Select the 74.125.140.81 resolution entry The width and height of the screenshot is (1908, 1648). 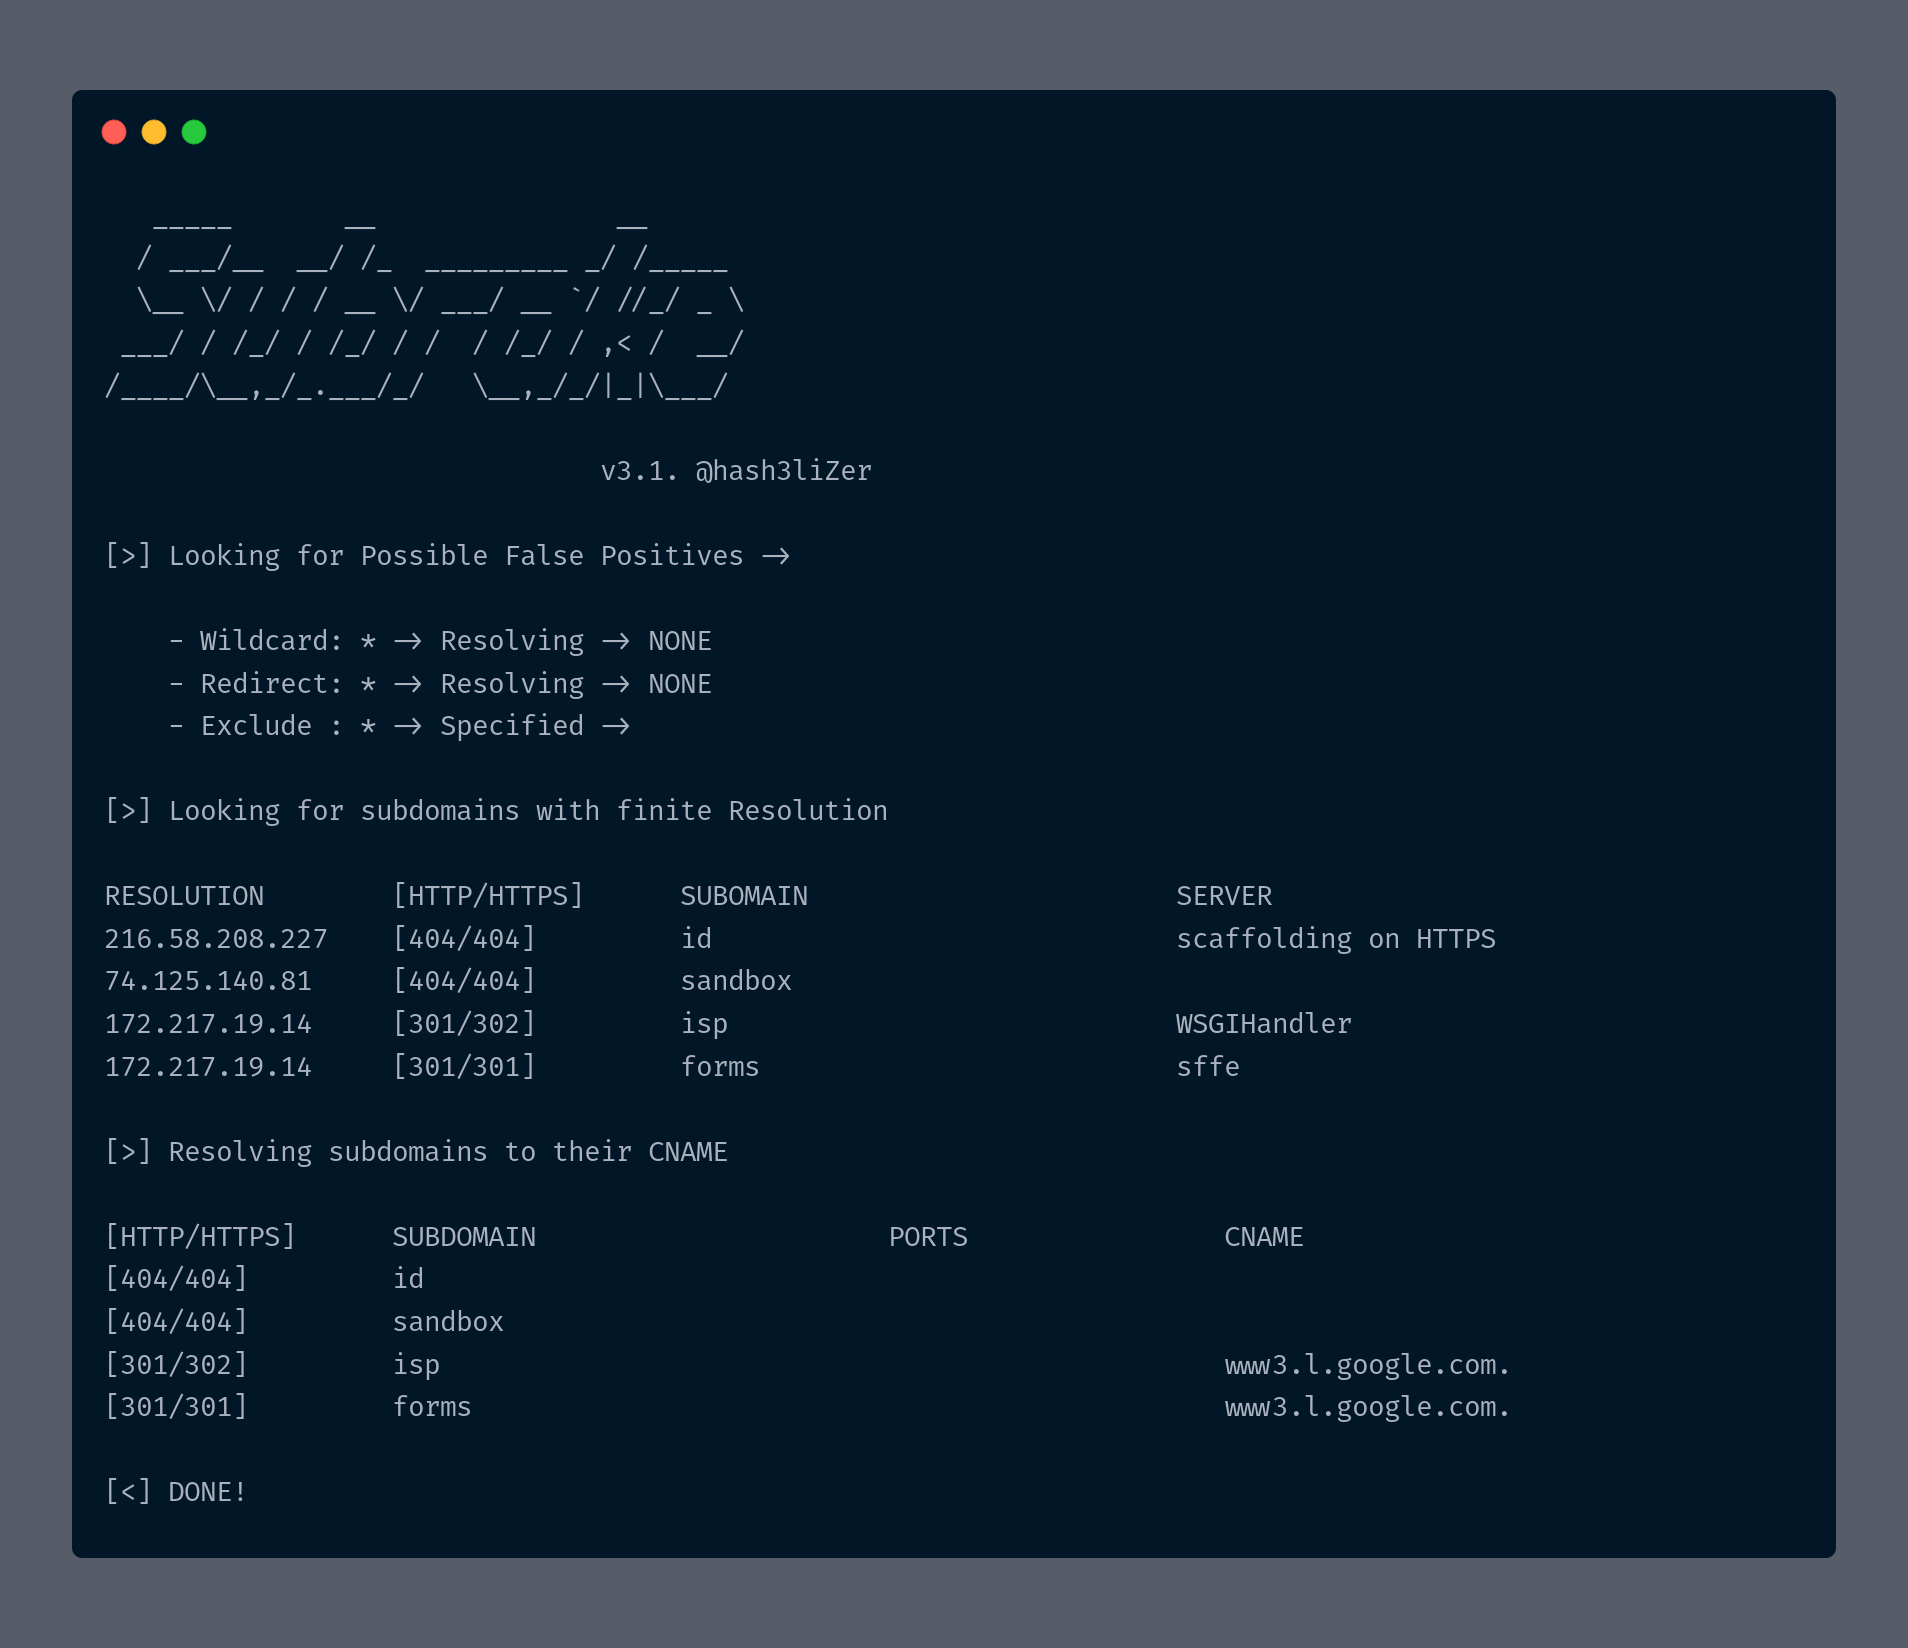(x=208, y=981)
